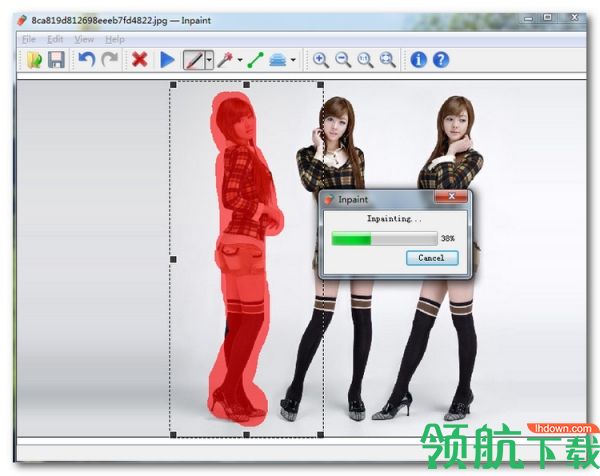Start inpainting with the blue play icon

click(167, 60)
